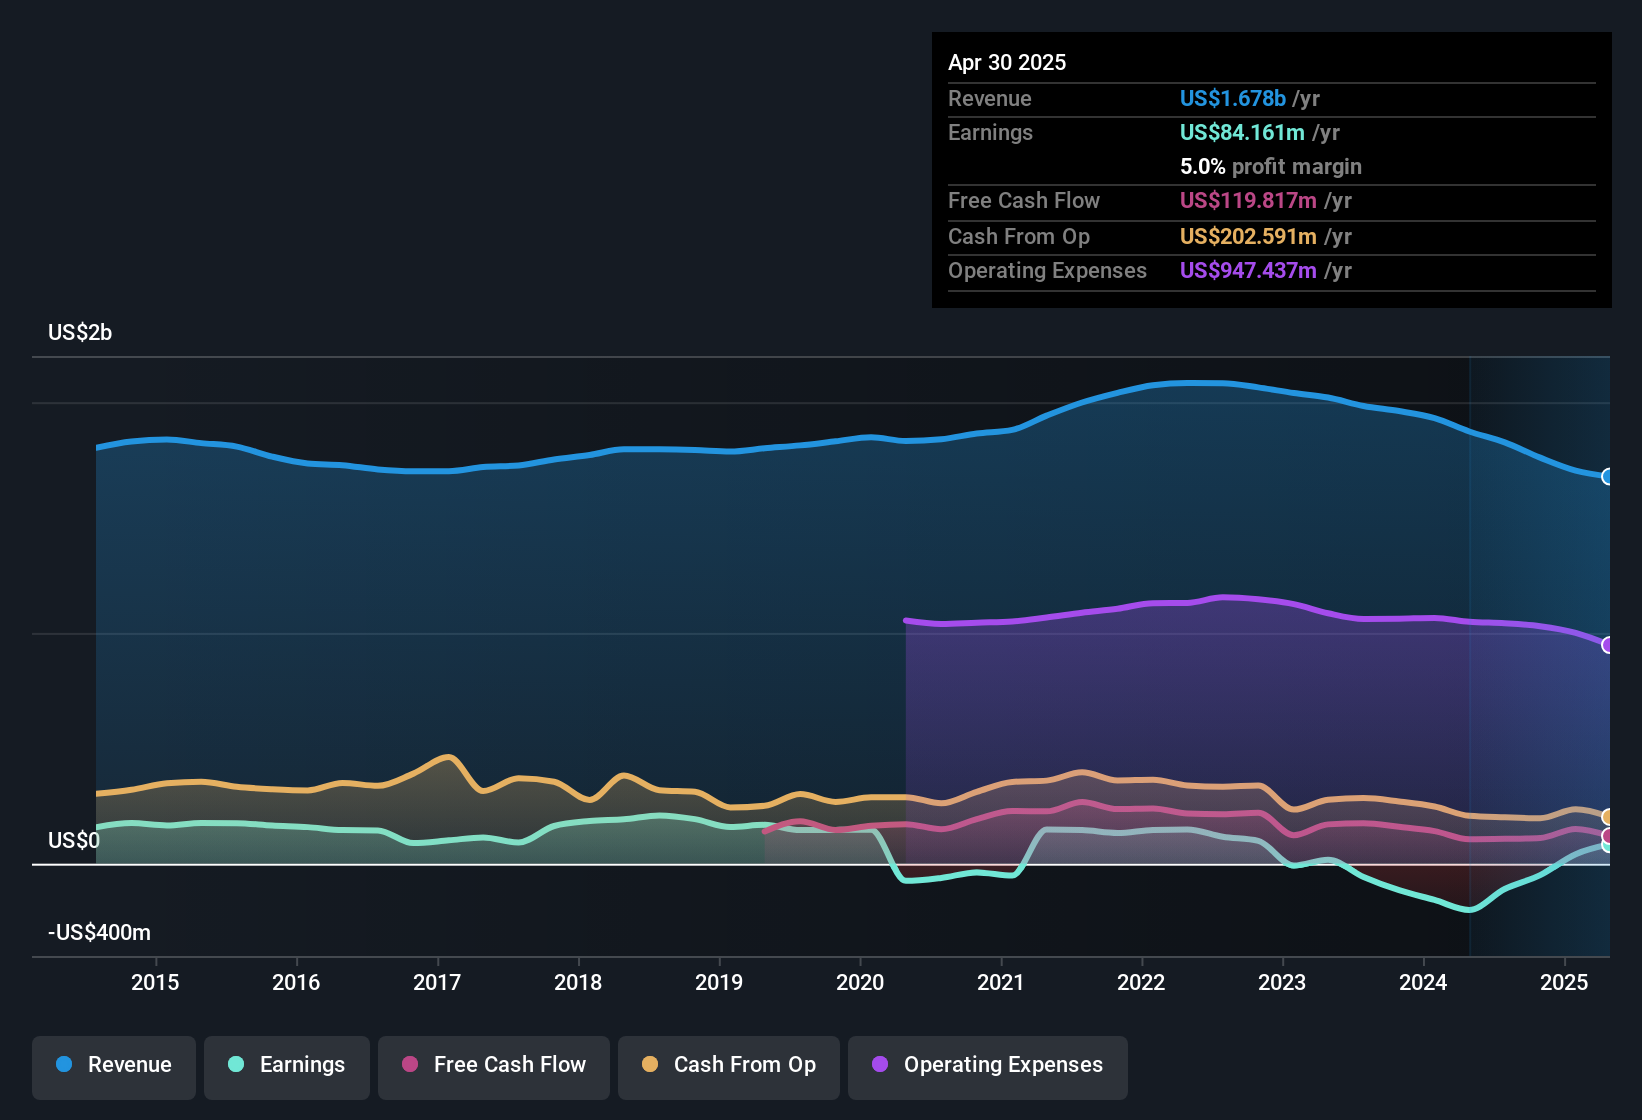Click the 2025 axis label
The image size is (1642, 1120).
point(1565,983)
